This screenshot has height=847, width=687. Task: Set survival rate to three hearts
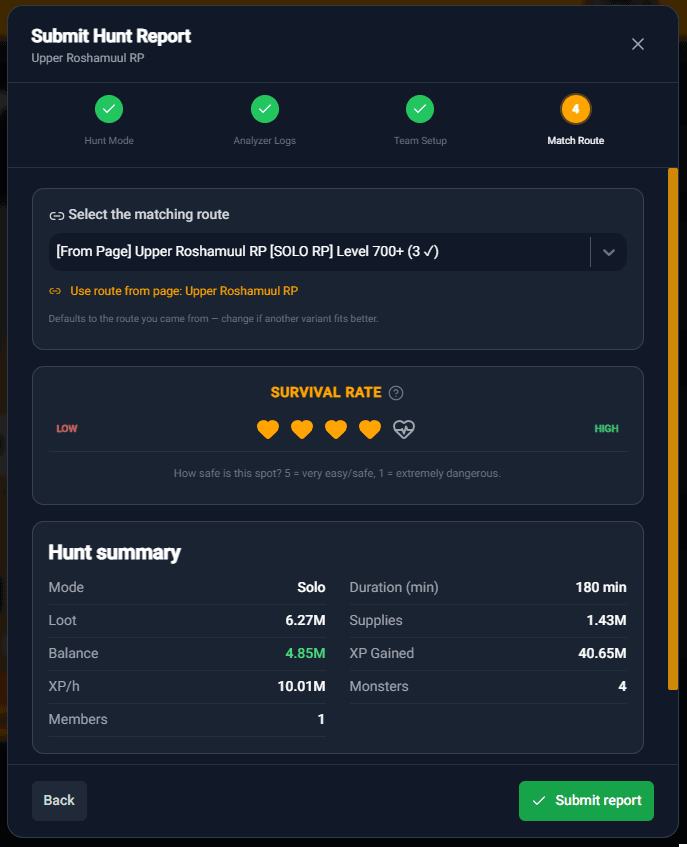coord(336,429)
